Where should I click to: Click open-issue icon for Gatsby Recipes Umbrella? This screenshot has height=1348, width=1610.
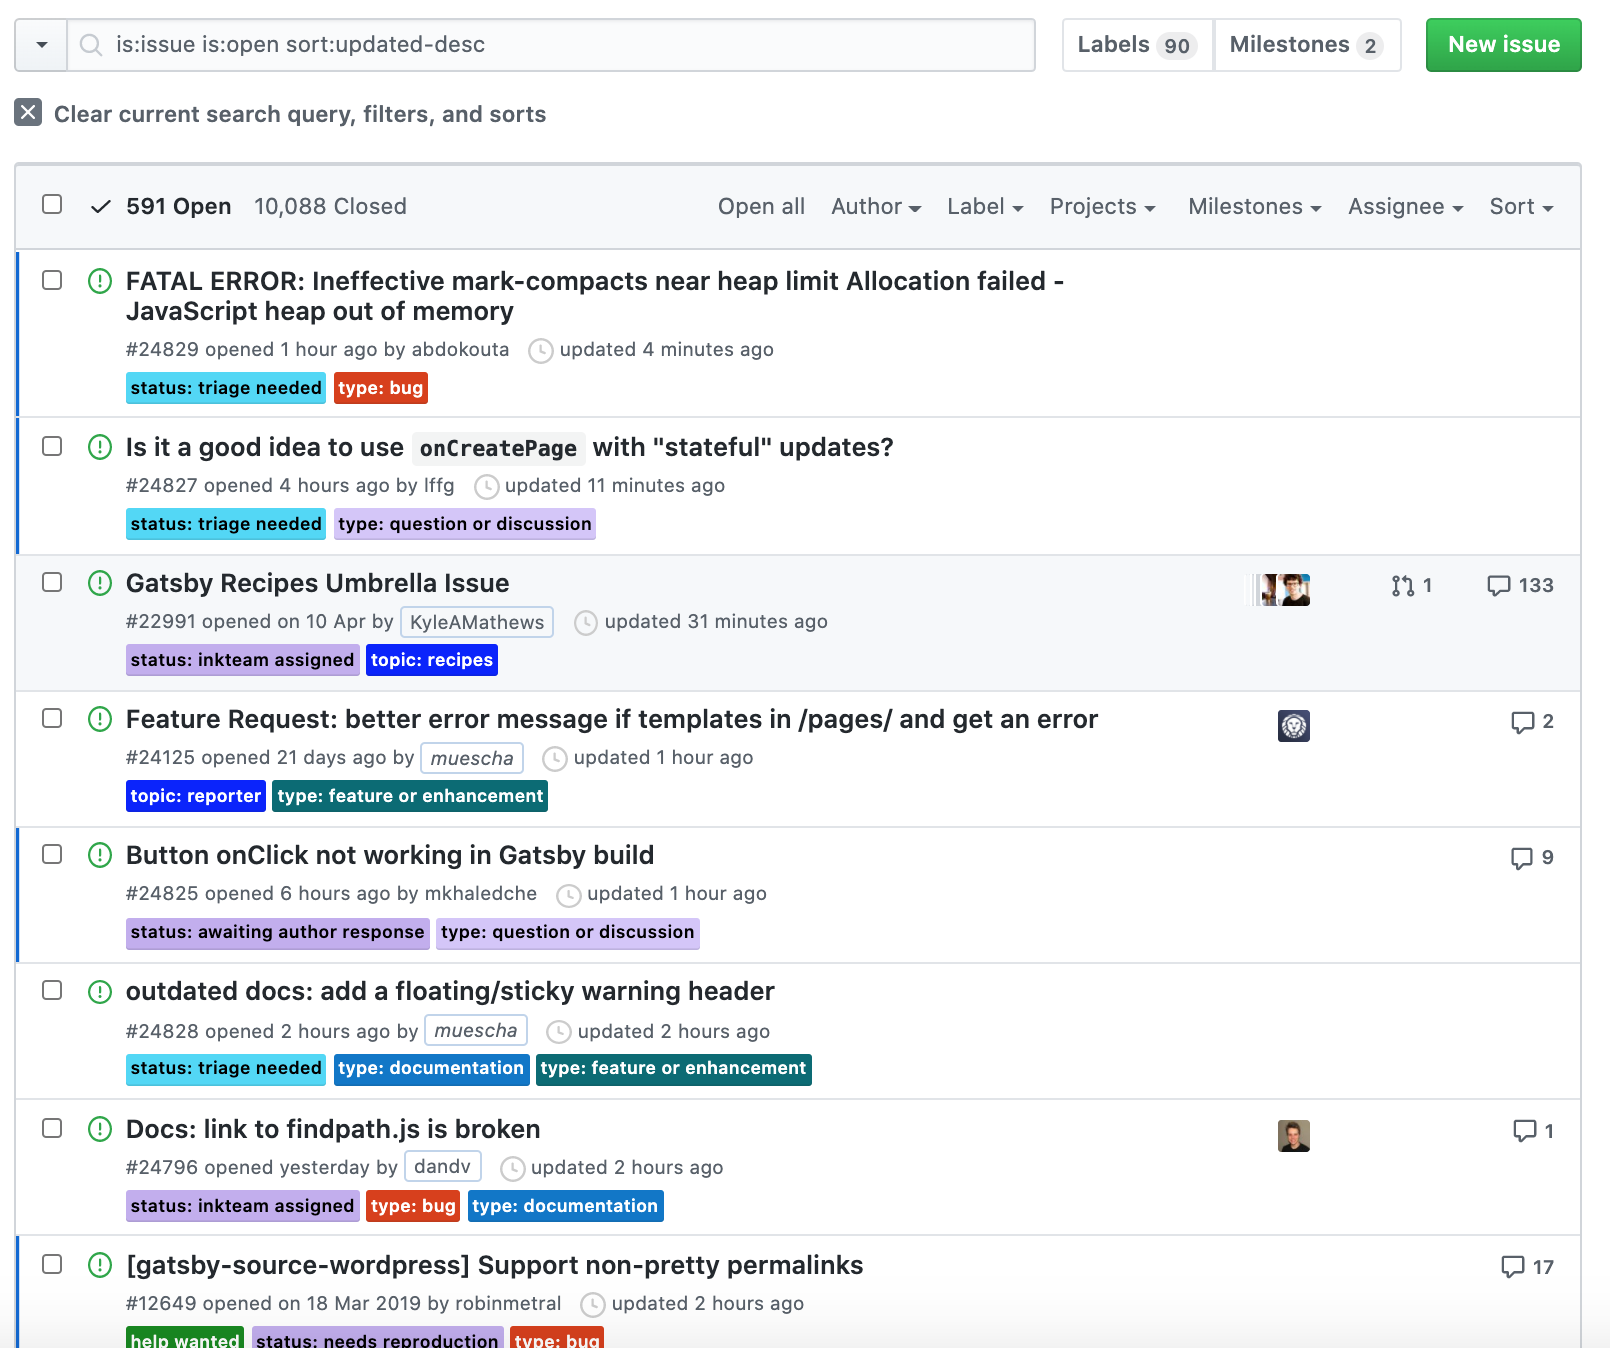100,583
